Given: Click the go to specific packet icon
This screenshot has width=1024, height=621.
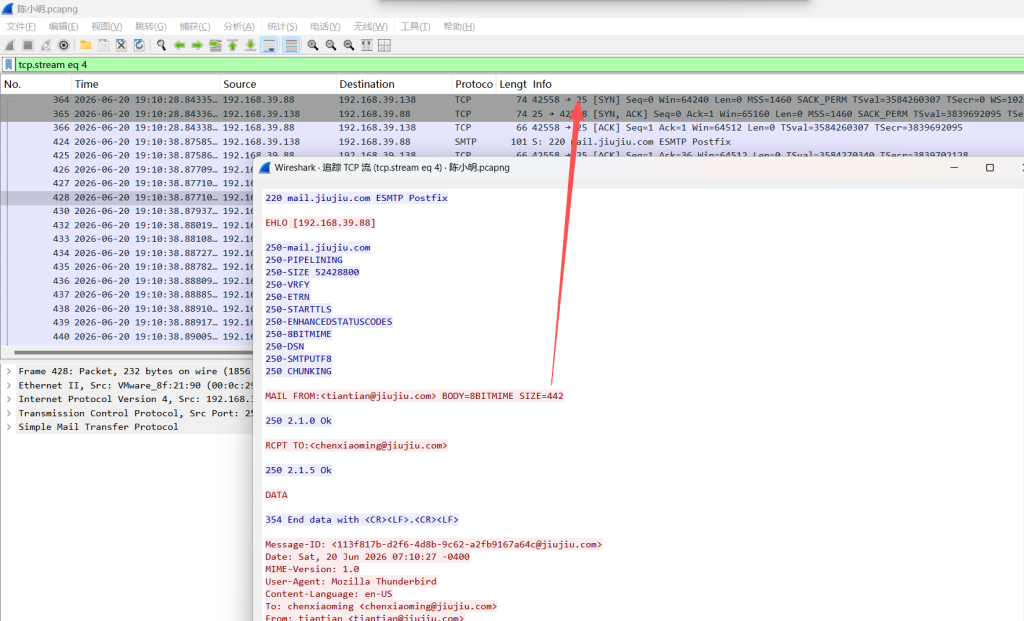Looking at the screenshot, I should pos(215,45).
